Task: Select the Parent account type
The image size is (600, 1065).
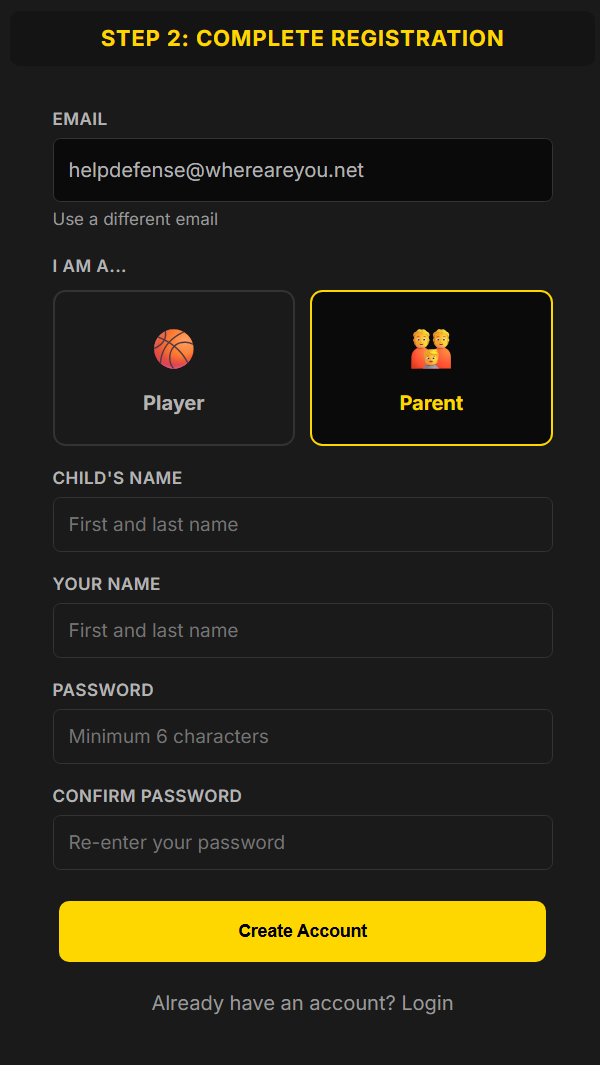Action: coord(431,368)
